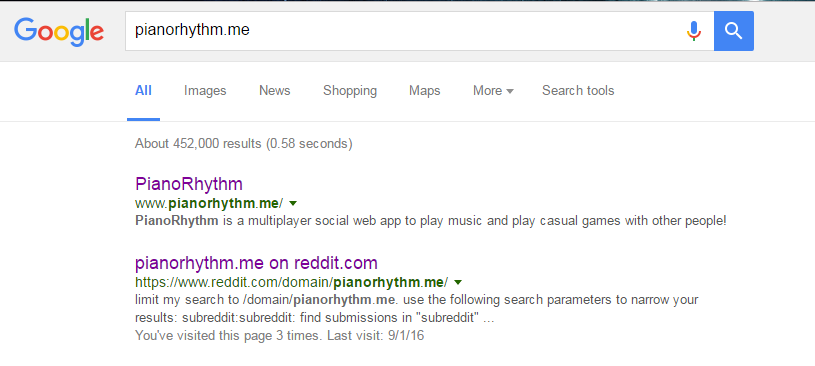Open the News tab
The width and height of the screenshot is (815, 366).
pyautogui.click(x=274, y=90)
